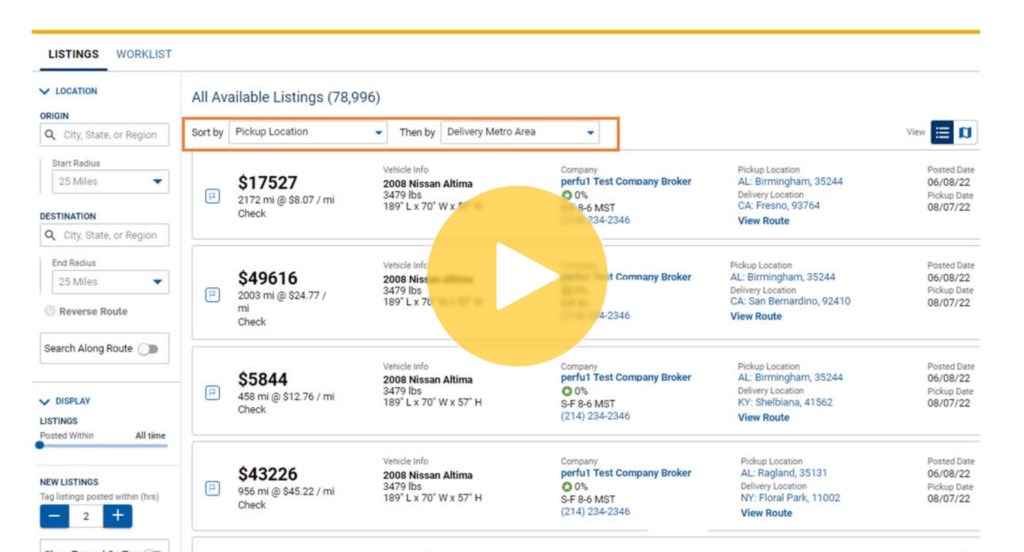This screenshot has width=1024, height=552.
Task: Click pickup location AL: Ragland, 35131
Action: [784, 473]
